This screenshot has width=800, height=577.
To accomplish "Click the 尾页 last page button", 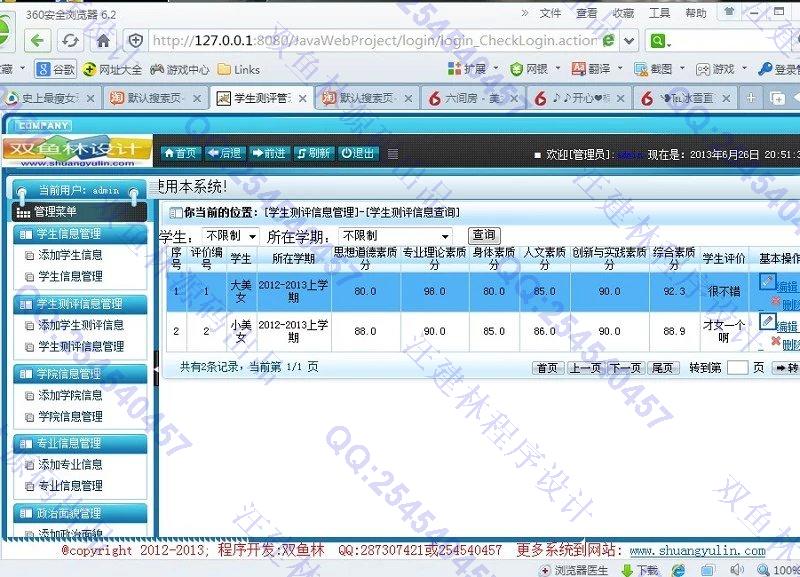I will (663, 368).
